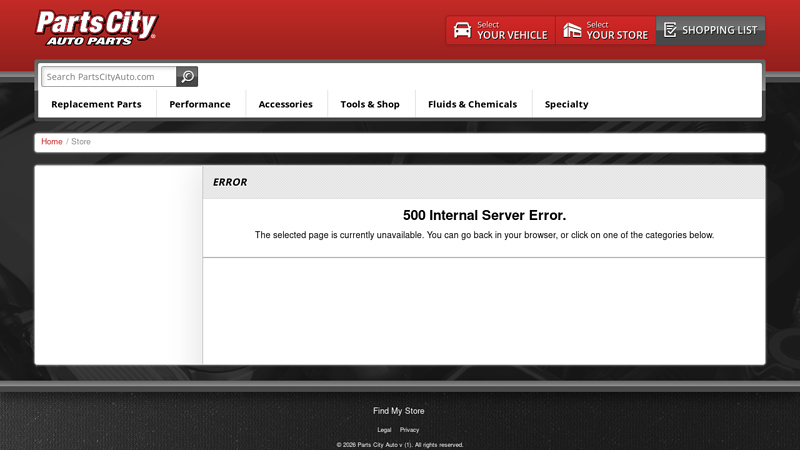Open the Legal footer link
The image size is (800, 450).
384,430
